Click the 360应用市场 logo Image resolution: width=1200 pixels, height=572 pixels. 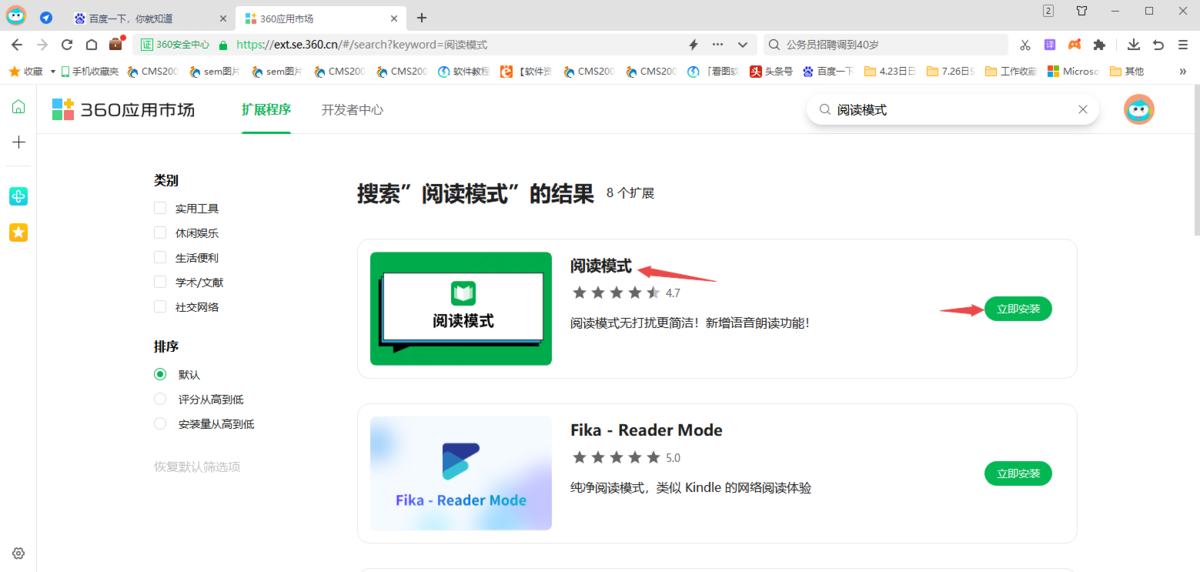click(123, 110)
